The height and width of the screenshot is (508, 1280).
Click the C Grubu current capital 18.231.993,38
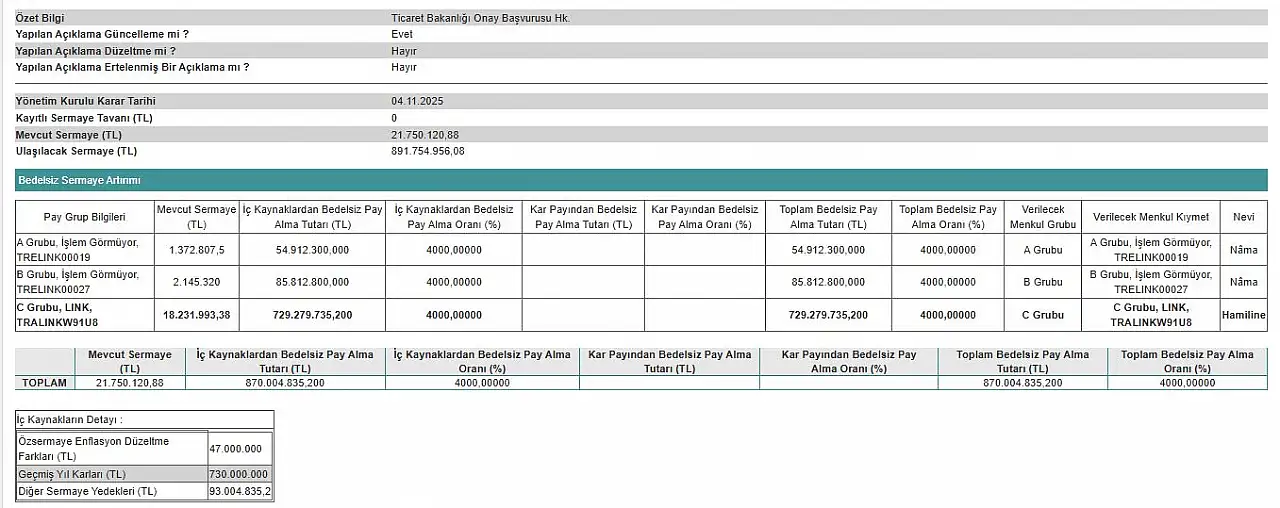(x=197, y=315)
